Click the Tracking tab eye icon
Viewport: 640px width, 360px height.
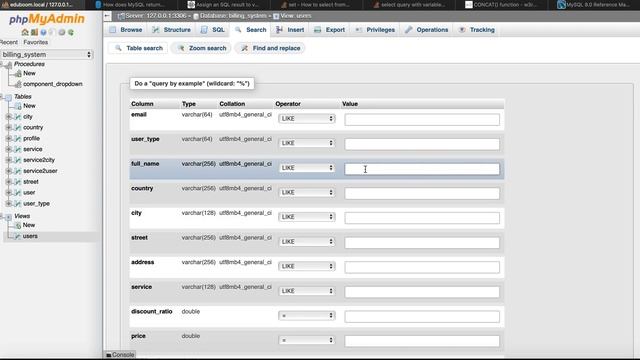462,30
